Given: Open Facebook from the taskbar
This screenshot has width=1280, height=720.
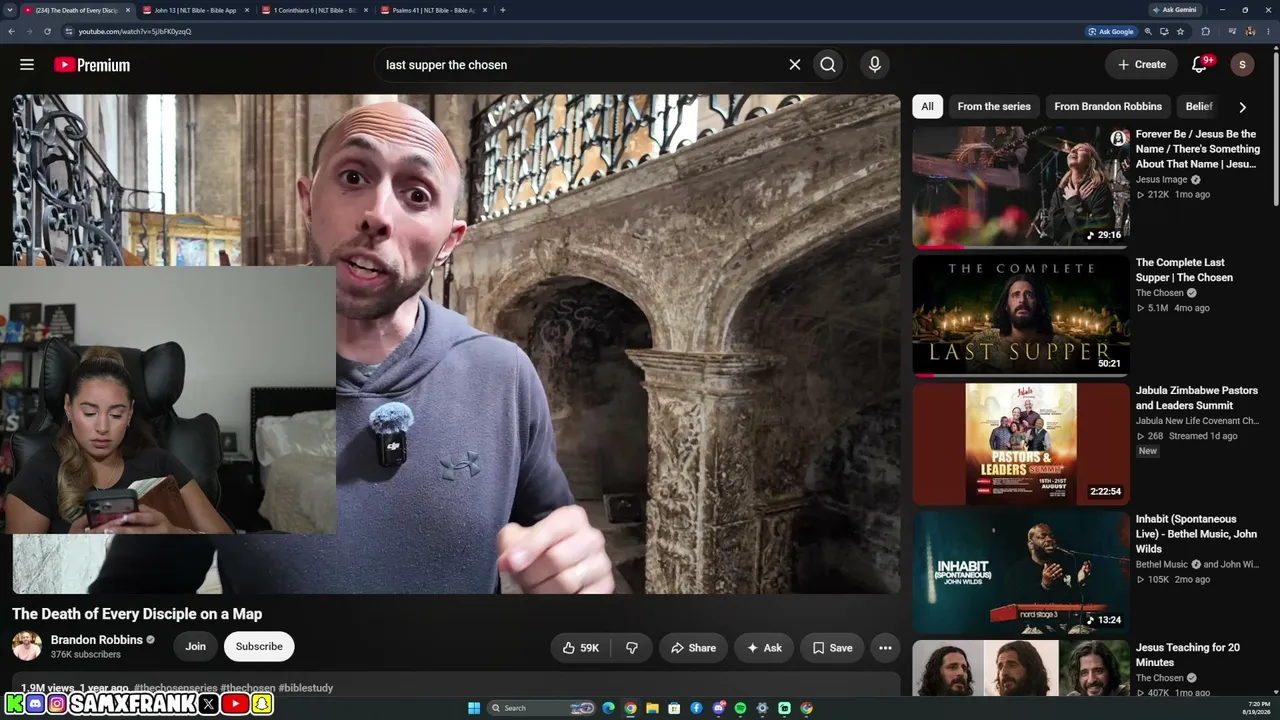Looking at the screenshot, I should [696, 708].
